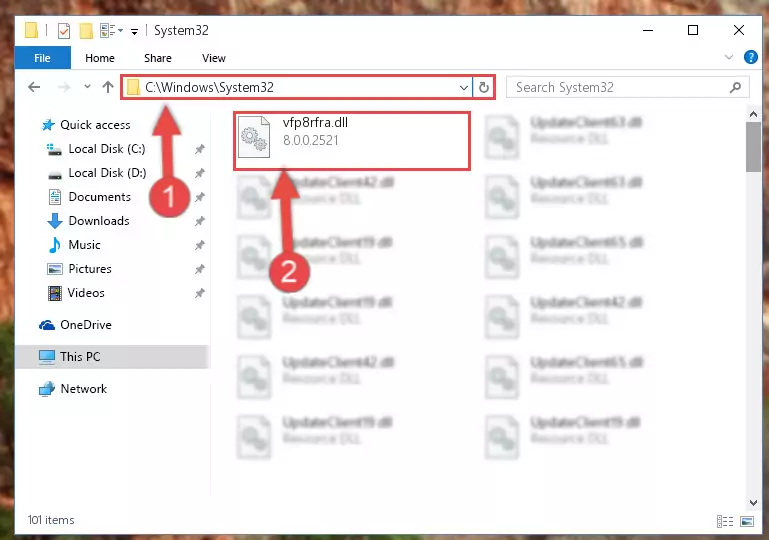This screenshot has width=769, height=540.
Task: Switch to the Home ribbon tab
Action: click(x=100, y=58)
